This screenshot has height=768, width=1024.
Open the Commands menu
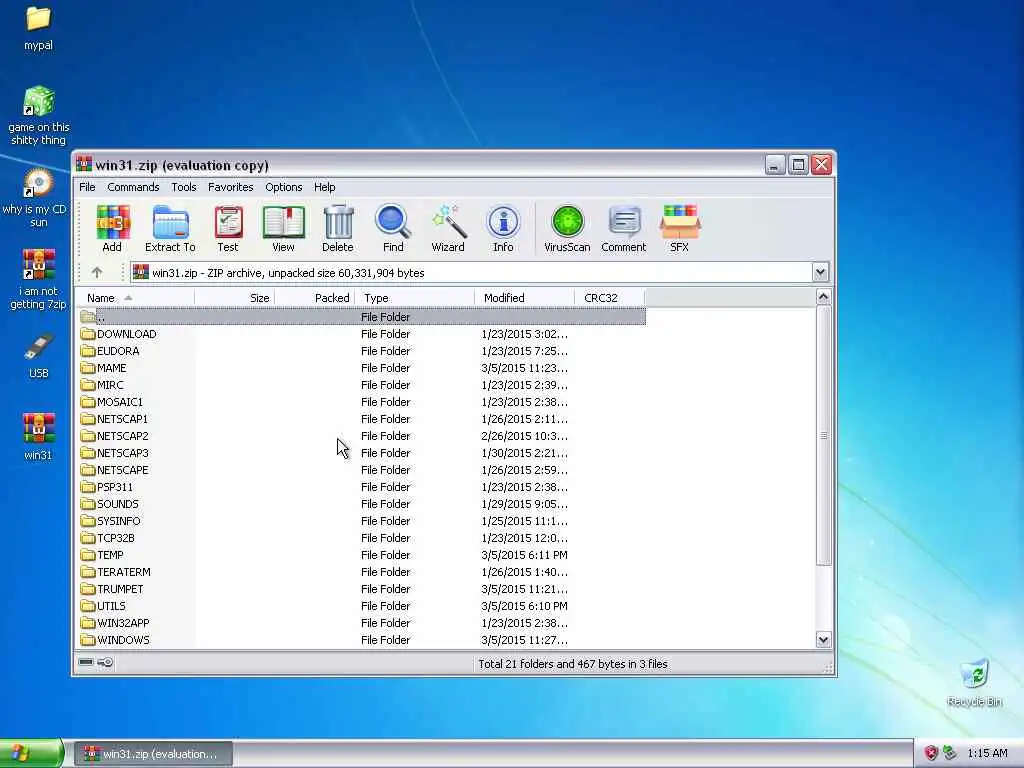[133, 187]
